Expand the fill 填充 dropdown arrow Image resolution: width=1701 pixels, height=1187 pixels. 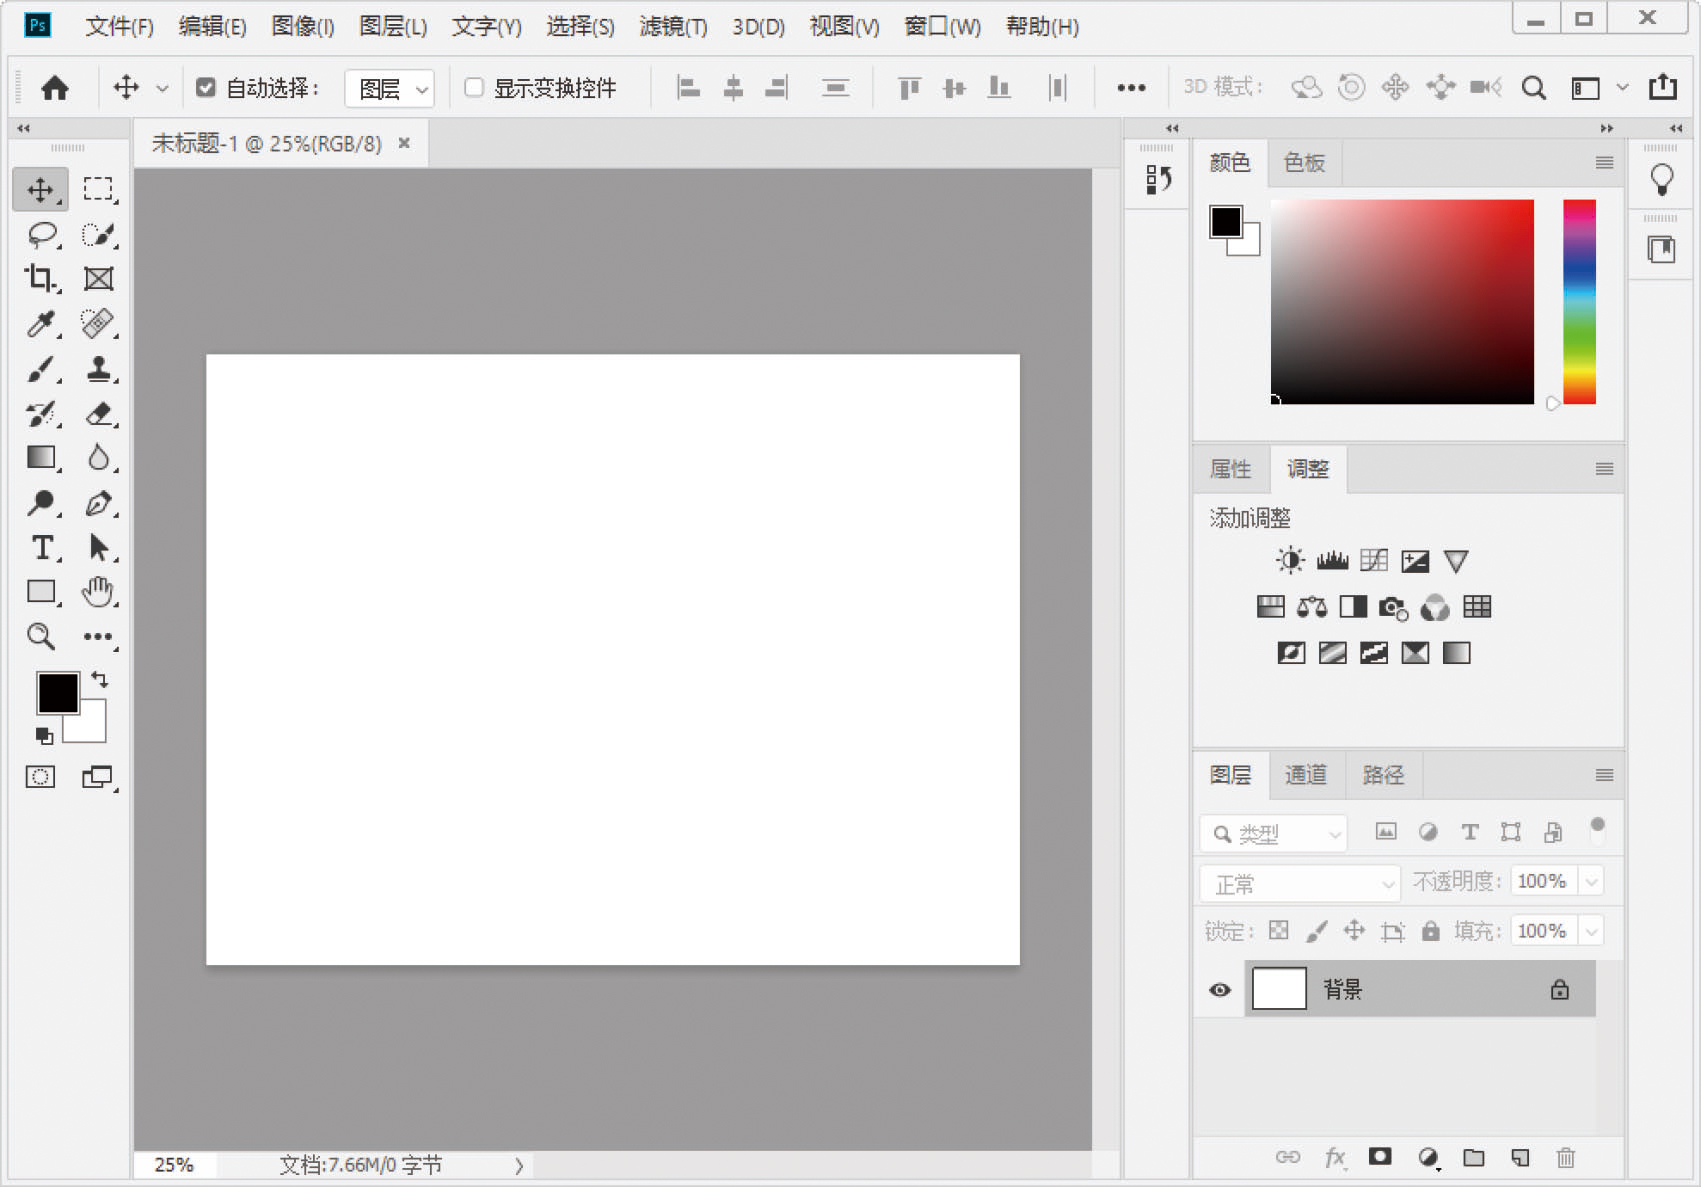(1591, 931)
